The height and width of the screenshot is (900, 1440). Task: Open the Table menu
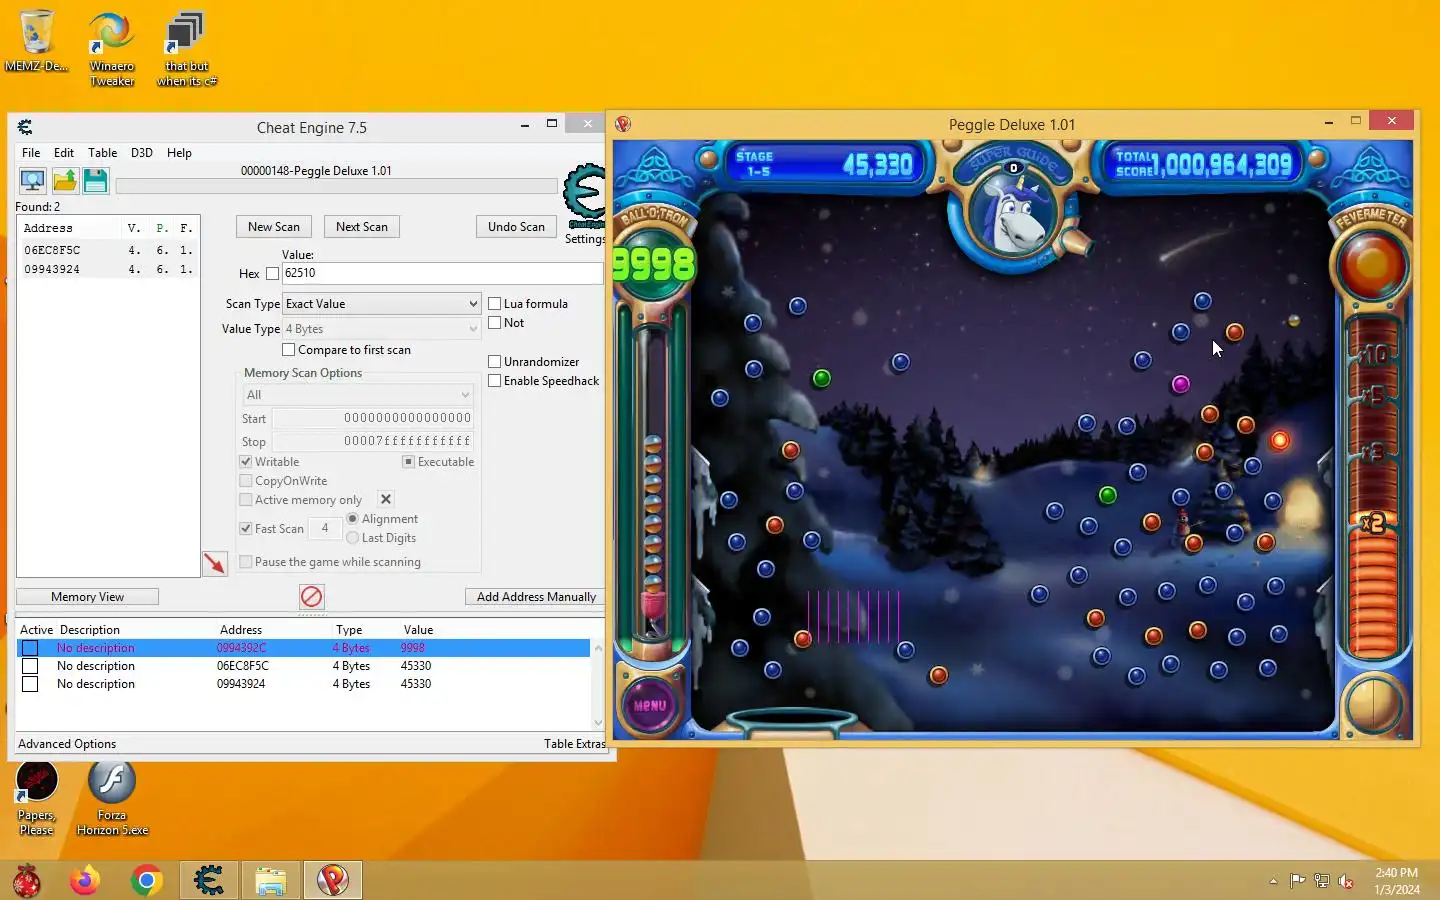pyautogui.click(x=102, y=153)
